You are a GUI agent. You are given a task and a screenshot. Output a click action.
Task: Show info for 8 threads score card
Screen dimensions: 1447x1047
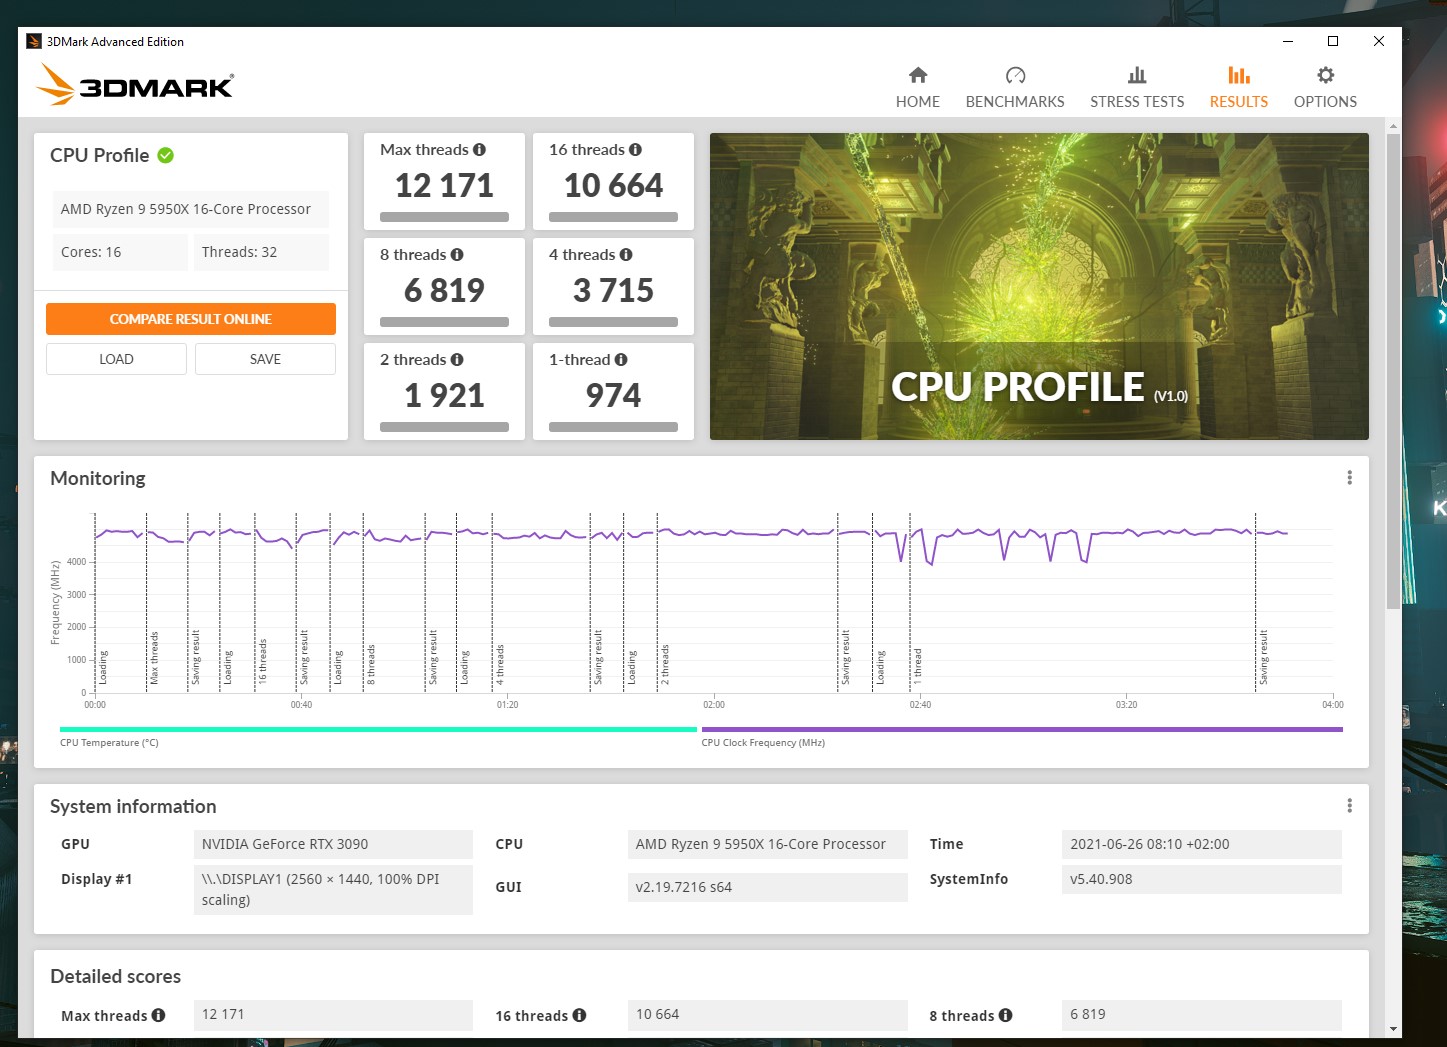457,255
